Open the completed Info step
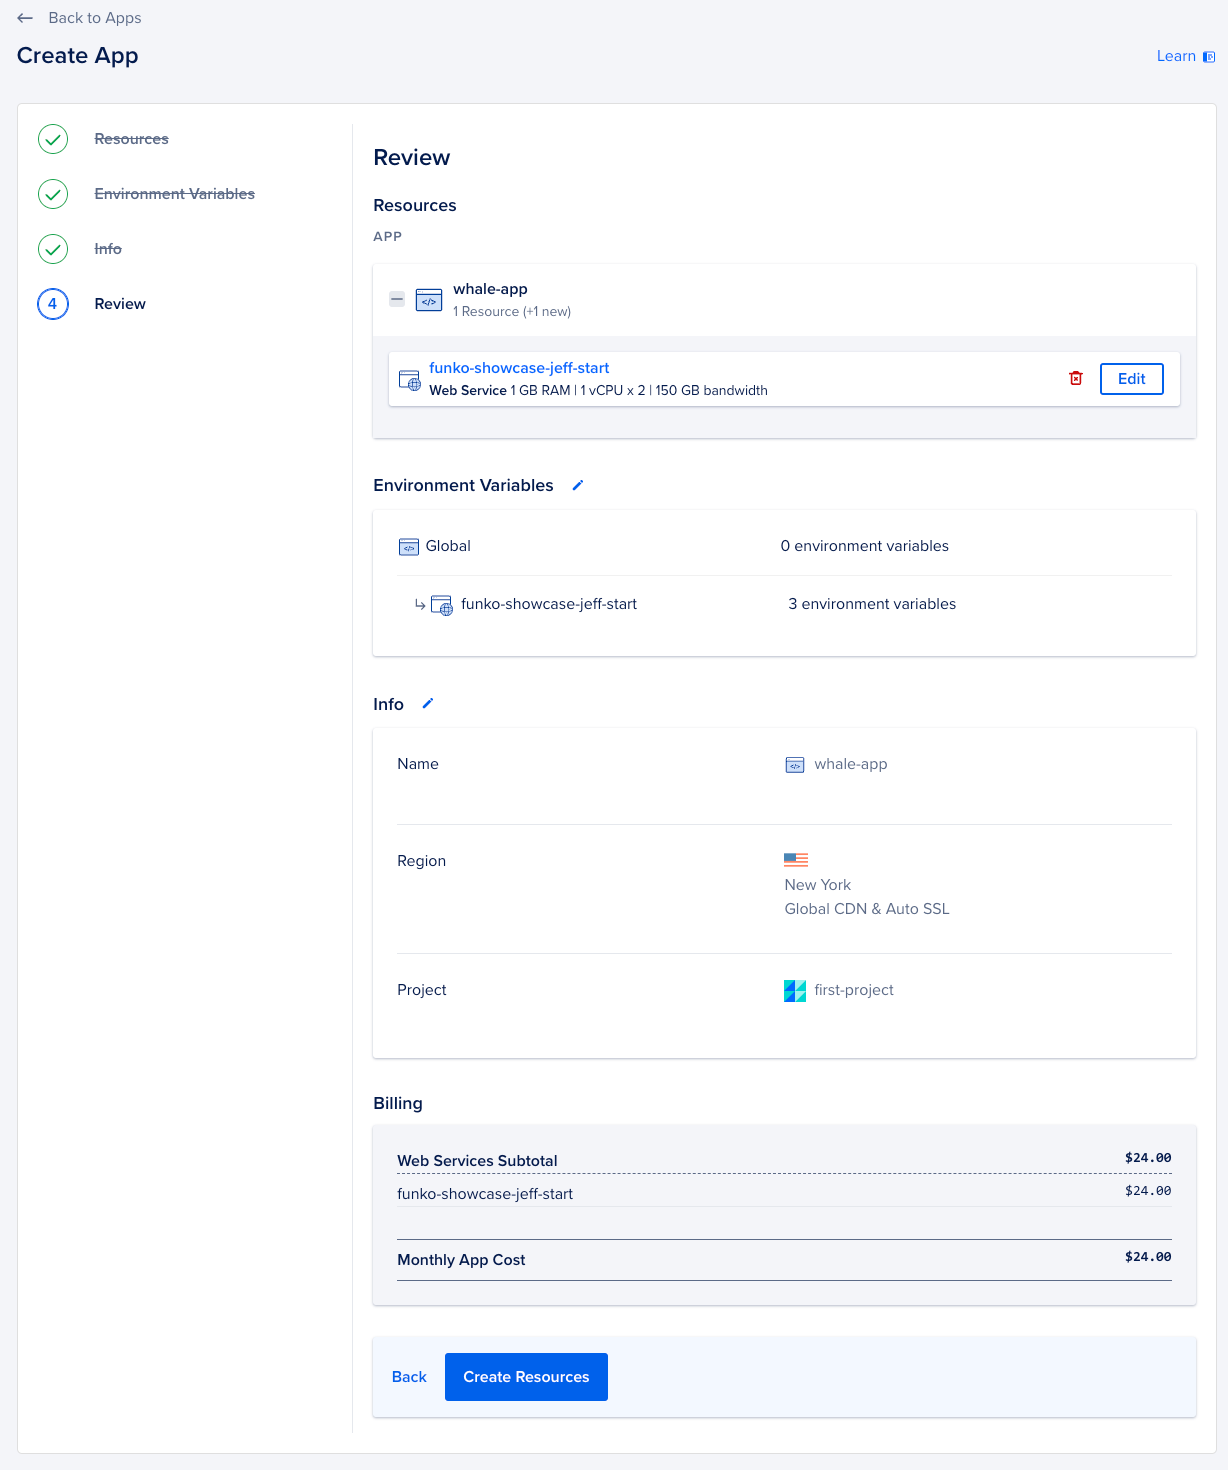This screenshot has height=1470, width=1228. click(x=108, y=249)
